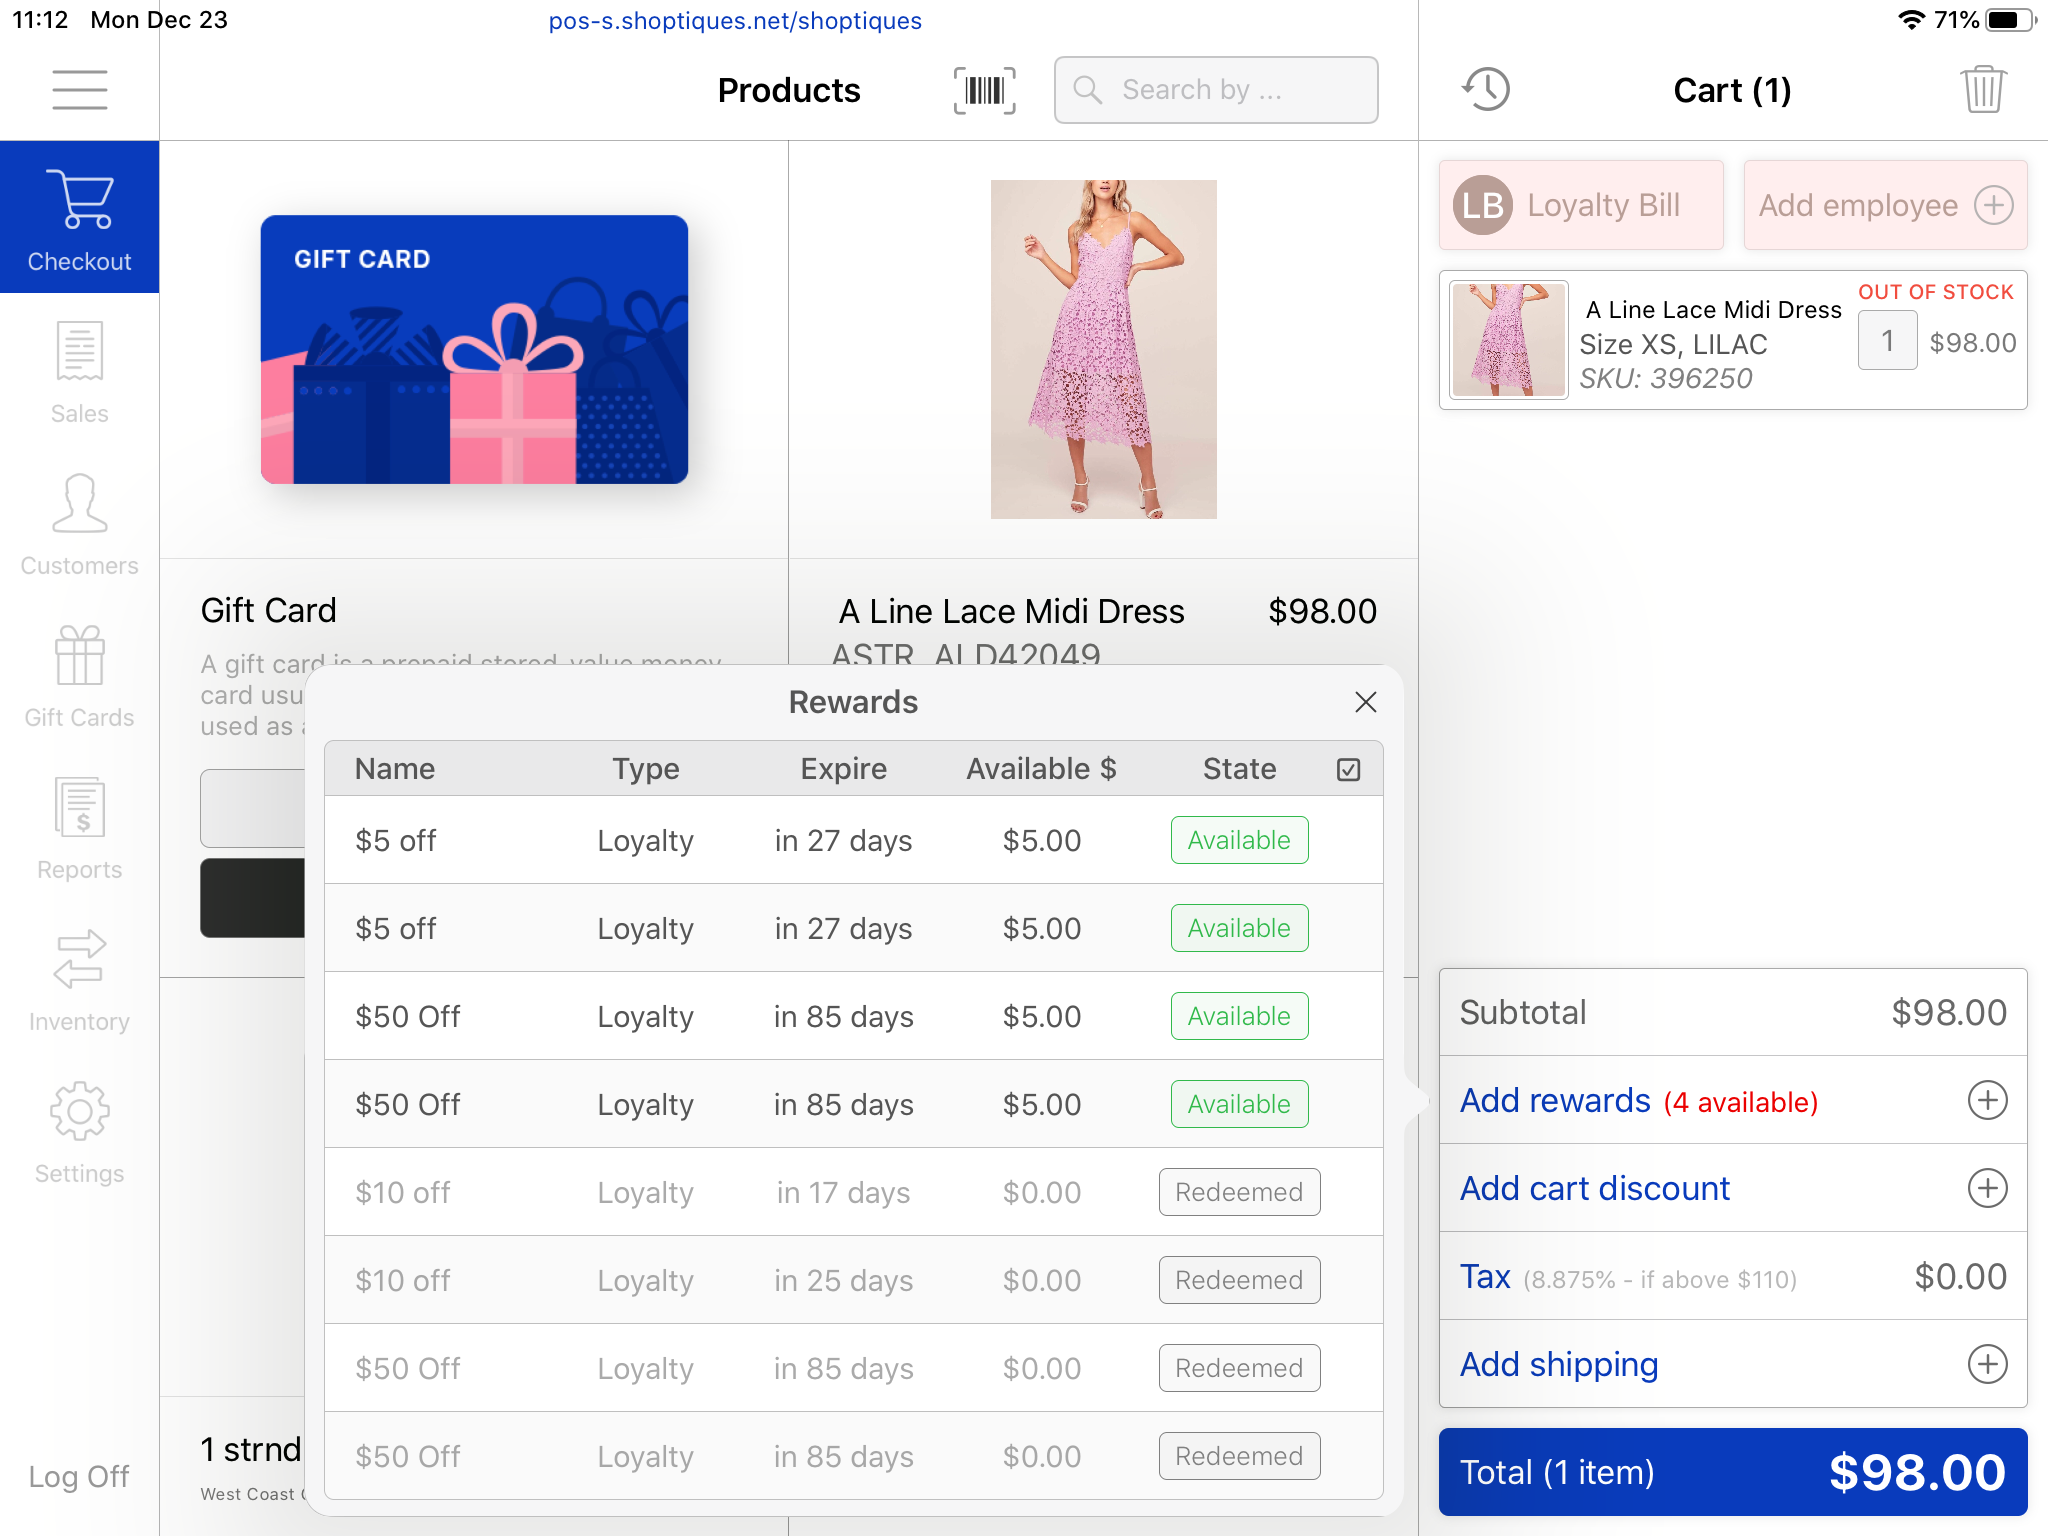The height and width of the screenshot is (1536, 2048).
Task: Tap the Type column header
Action: pyautogui.click(x=645, y=768)
